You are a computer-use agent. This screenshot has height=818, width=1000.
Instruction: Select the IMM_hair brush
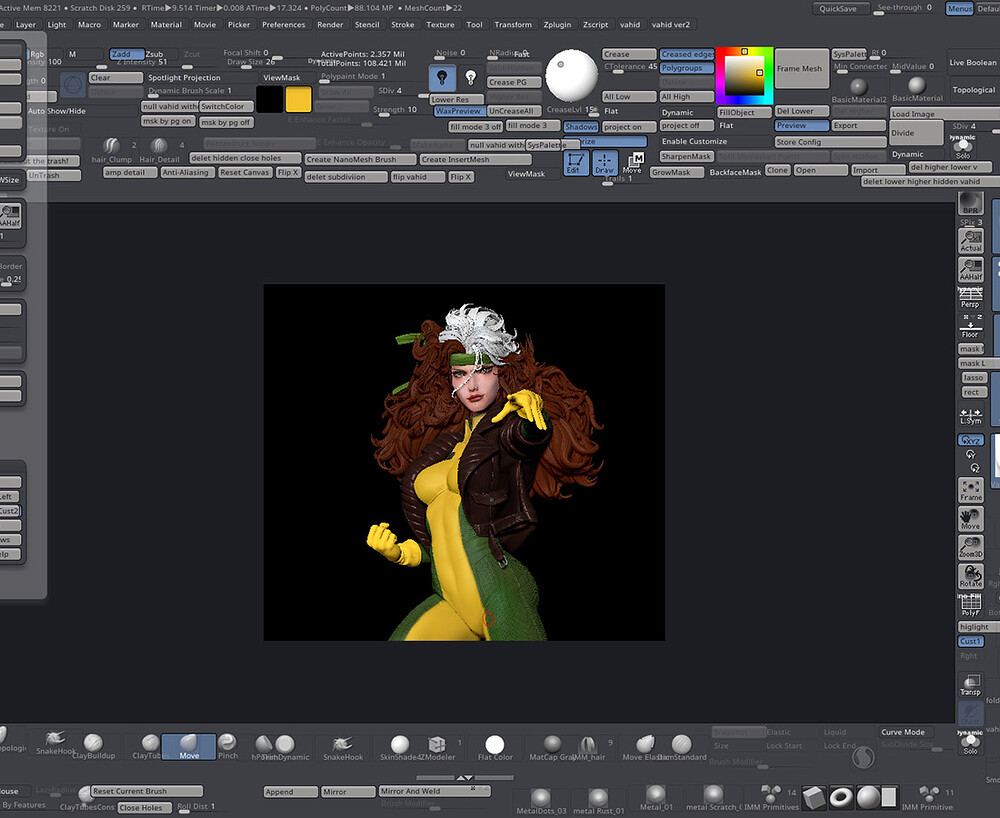pyautogui.click(x=587, y=747)
